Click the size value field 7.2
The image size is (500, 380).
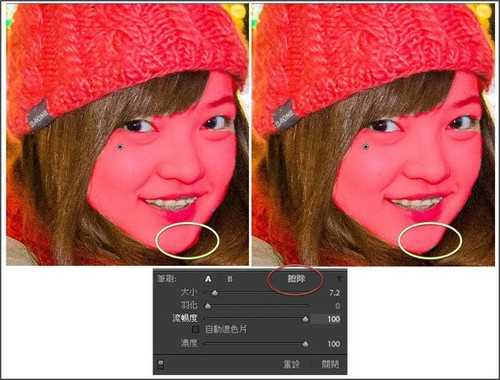pyautogui.click(x=334, y=293)
